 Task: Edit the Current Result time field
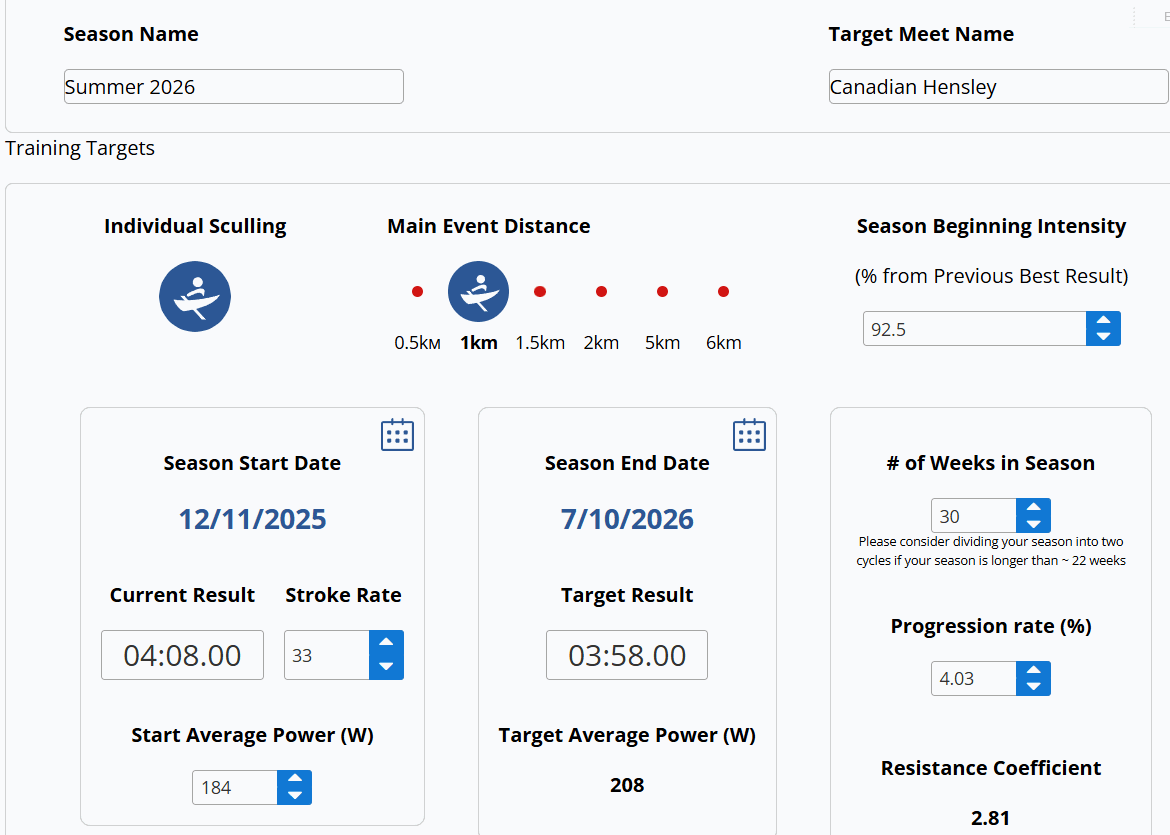click(182, 655)
